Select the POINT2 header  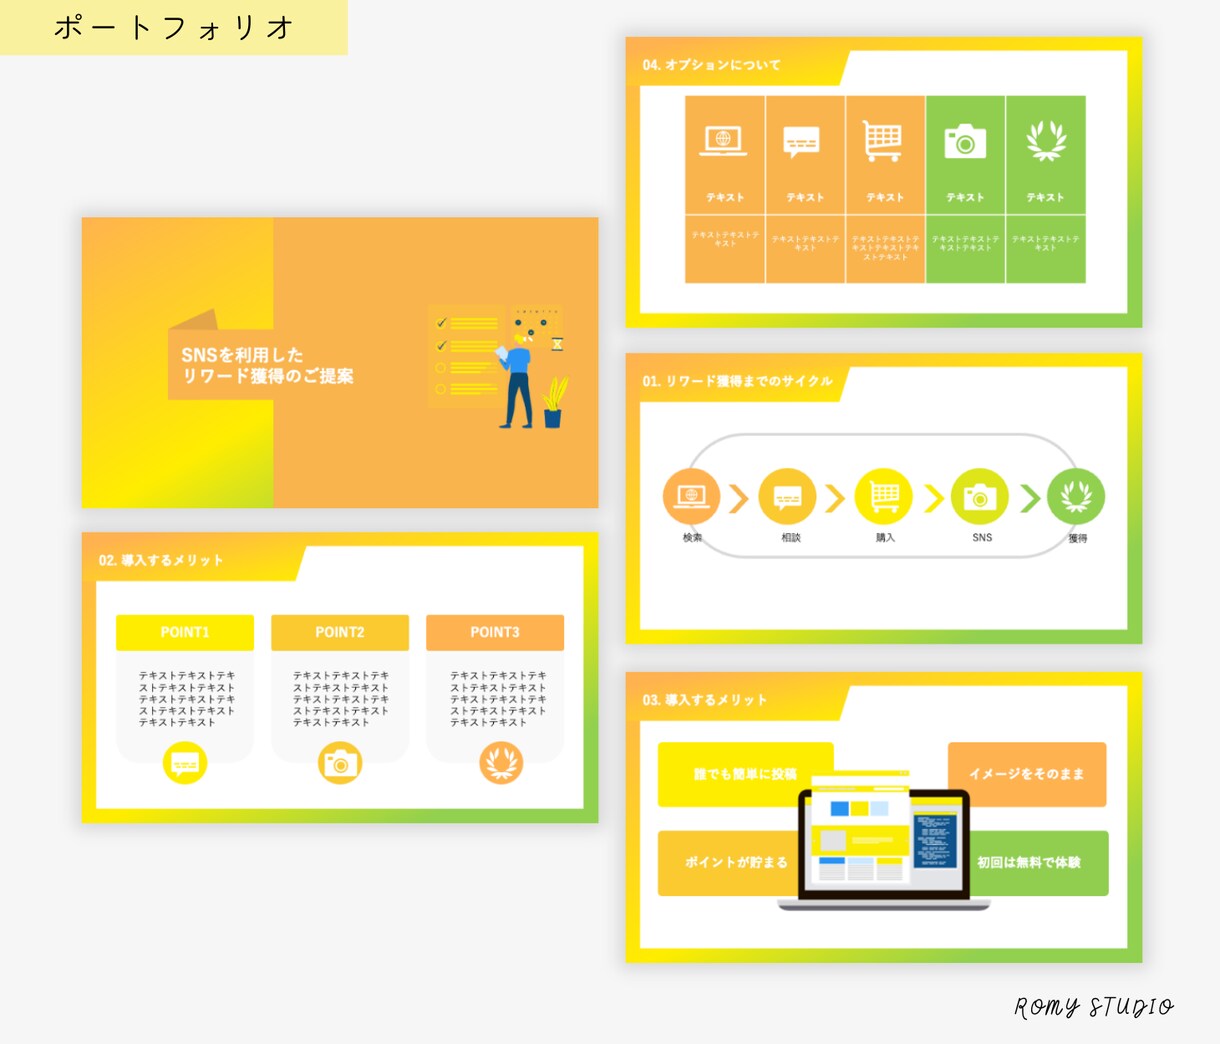point(340,632)
